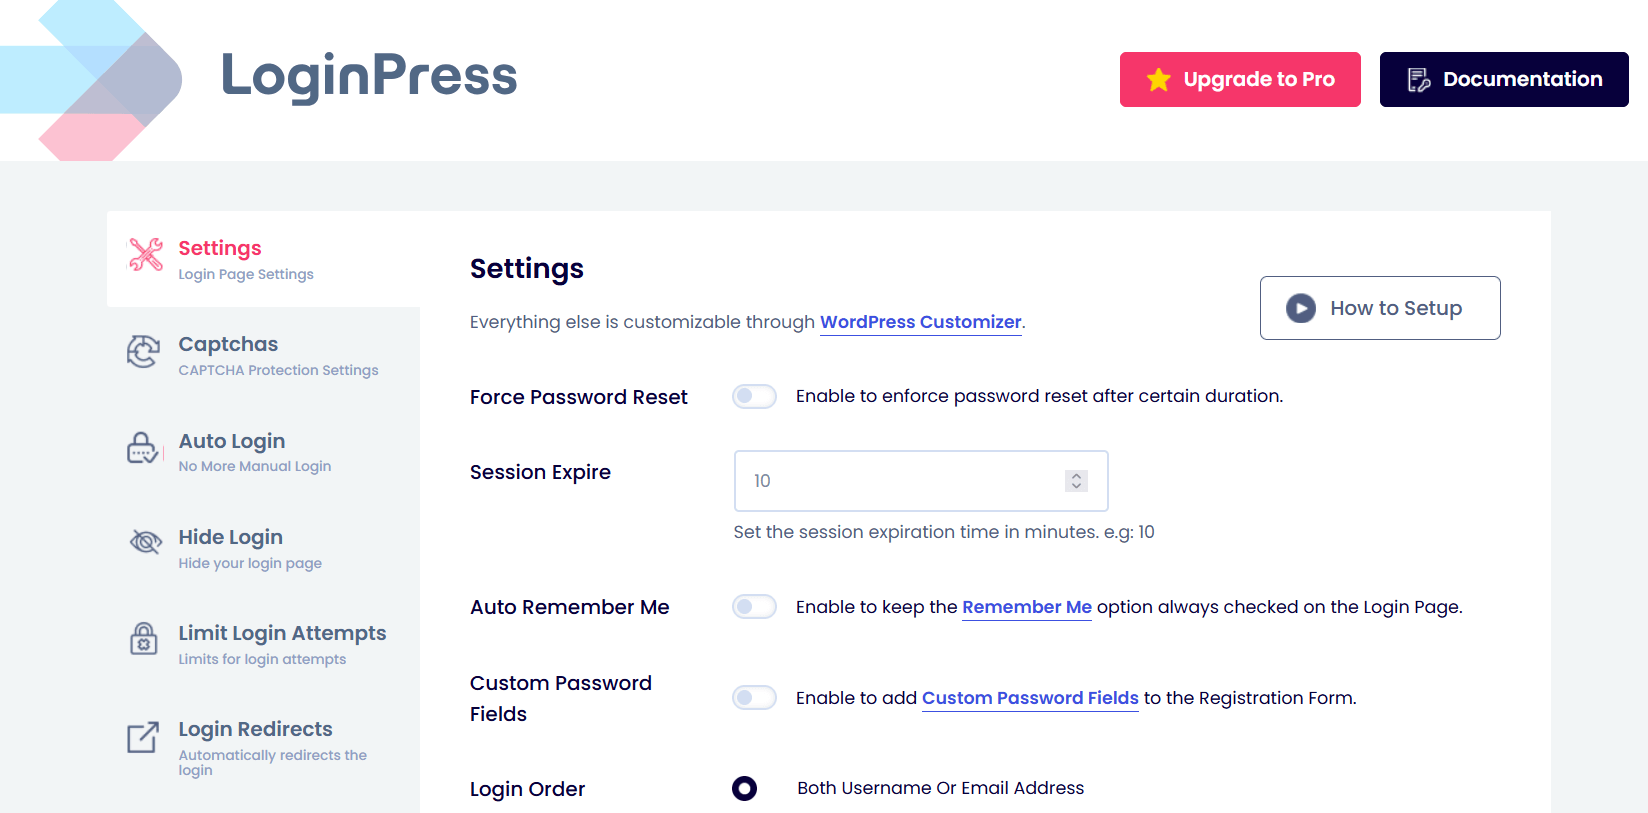Viewport: 1648px width, 813px height.
Task: Enable the Custom Password Fields toggle
Action: 755,697
